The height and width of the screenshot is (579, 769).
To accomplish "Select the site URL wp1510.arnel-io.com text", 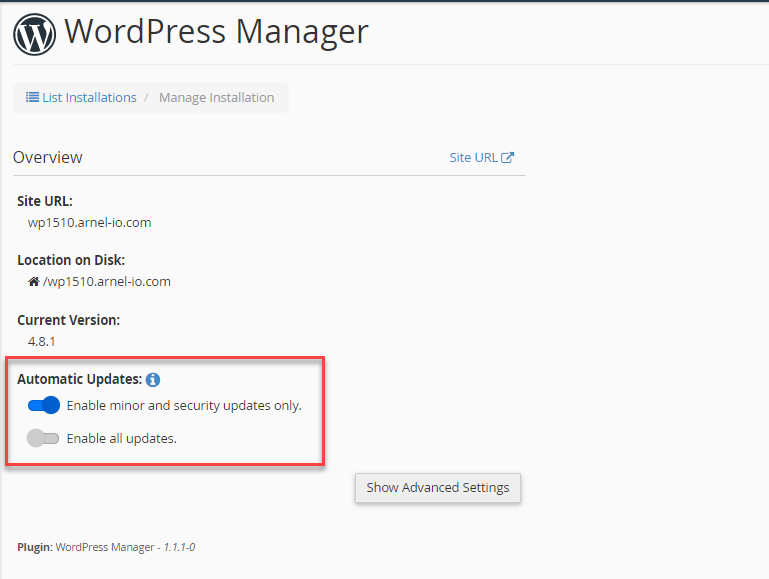I will point(89,223).
